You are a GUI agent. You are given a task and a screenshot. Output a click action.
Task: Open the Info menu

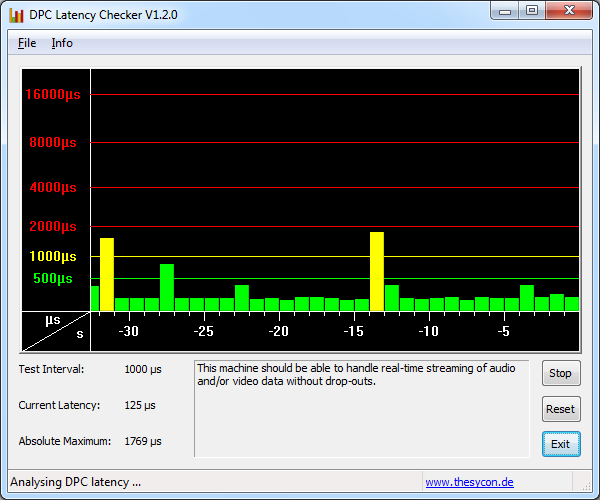(x=62, y=43)
